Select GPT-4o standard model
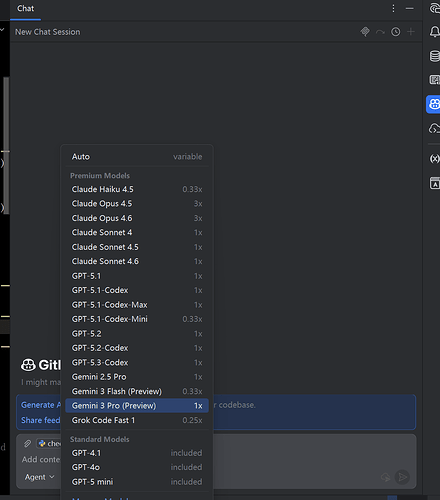The image size is (440, 500). 137,467
